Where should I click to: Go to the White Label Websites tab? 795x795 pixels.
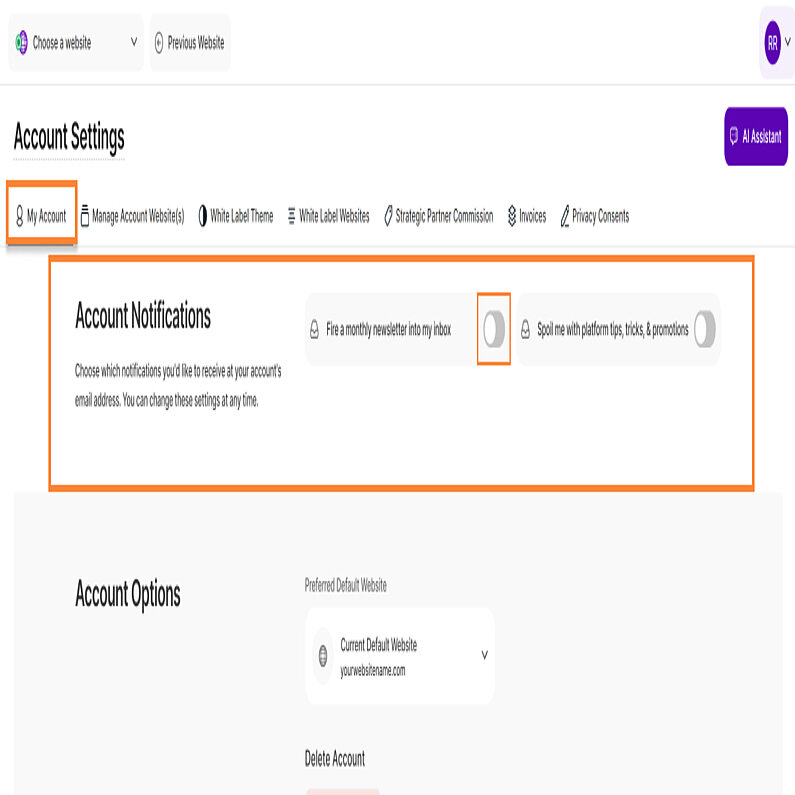[x=328, y=216]
